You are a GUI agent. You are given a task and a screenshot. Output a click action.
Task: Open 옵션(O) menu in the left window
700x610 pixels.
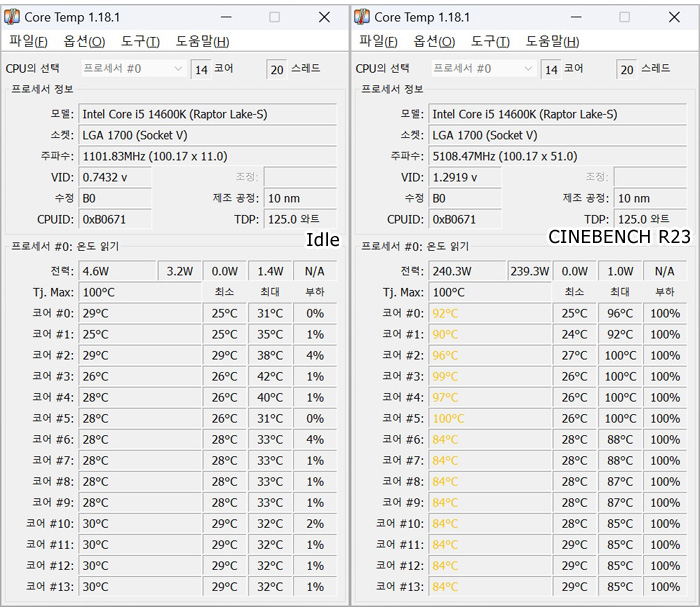tap(84, 42)
